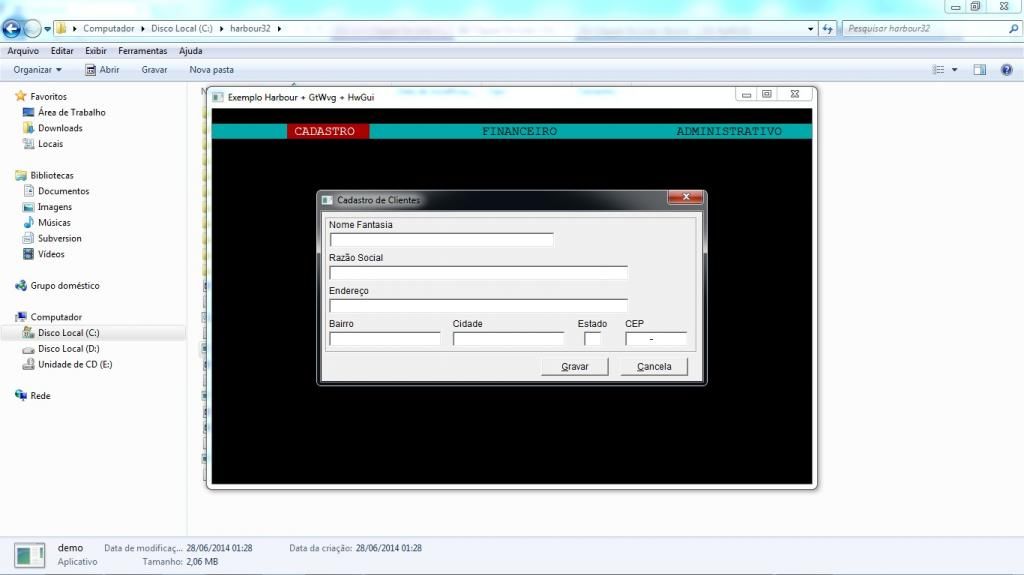Expand the Organizar dropdown
Viewport: 1024px width, 575px height.
(x=38, y=70)
